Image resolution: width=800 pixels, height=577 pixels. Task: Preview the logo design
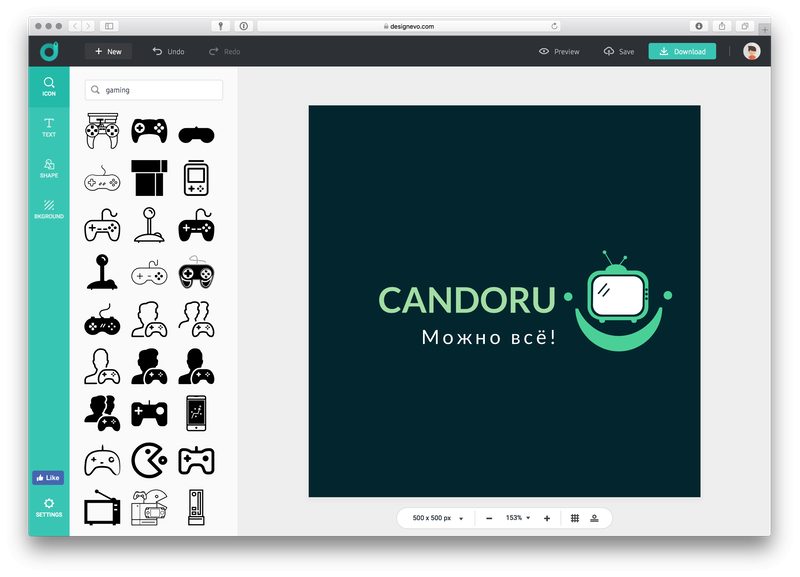(x=559, y=52)
